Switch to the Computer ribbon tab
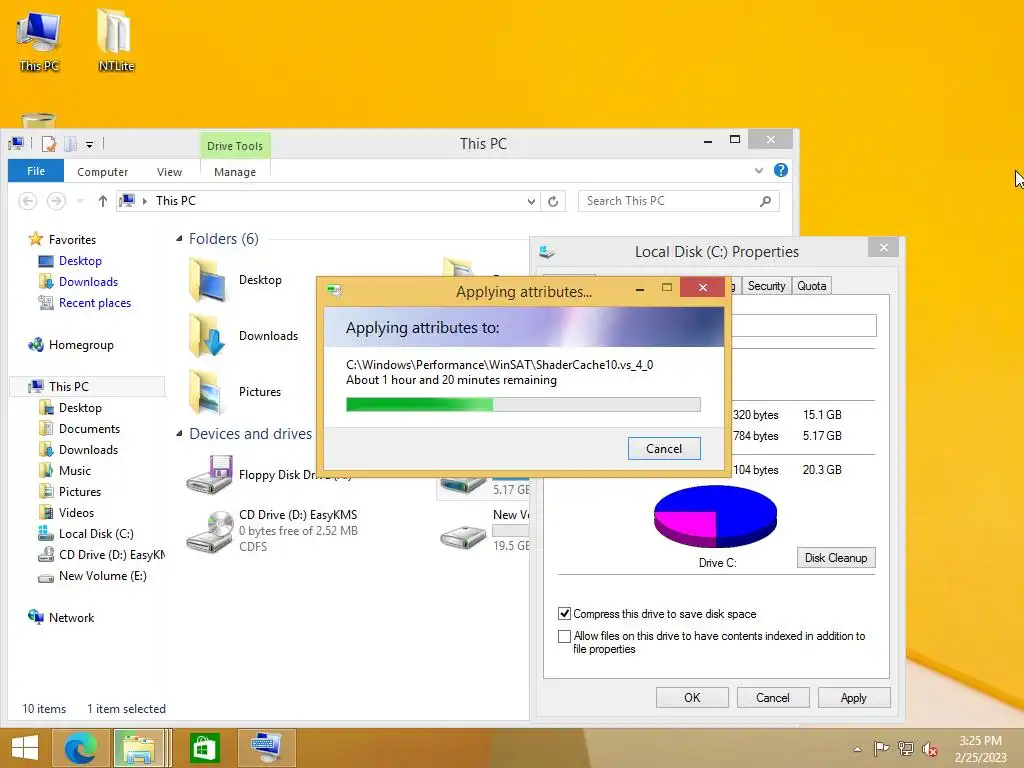 click(103, 172)
